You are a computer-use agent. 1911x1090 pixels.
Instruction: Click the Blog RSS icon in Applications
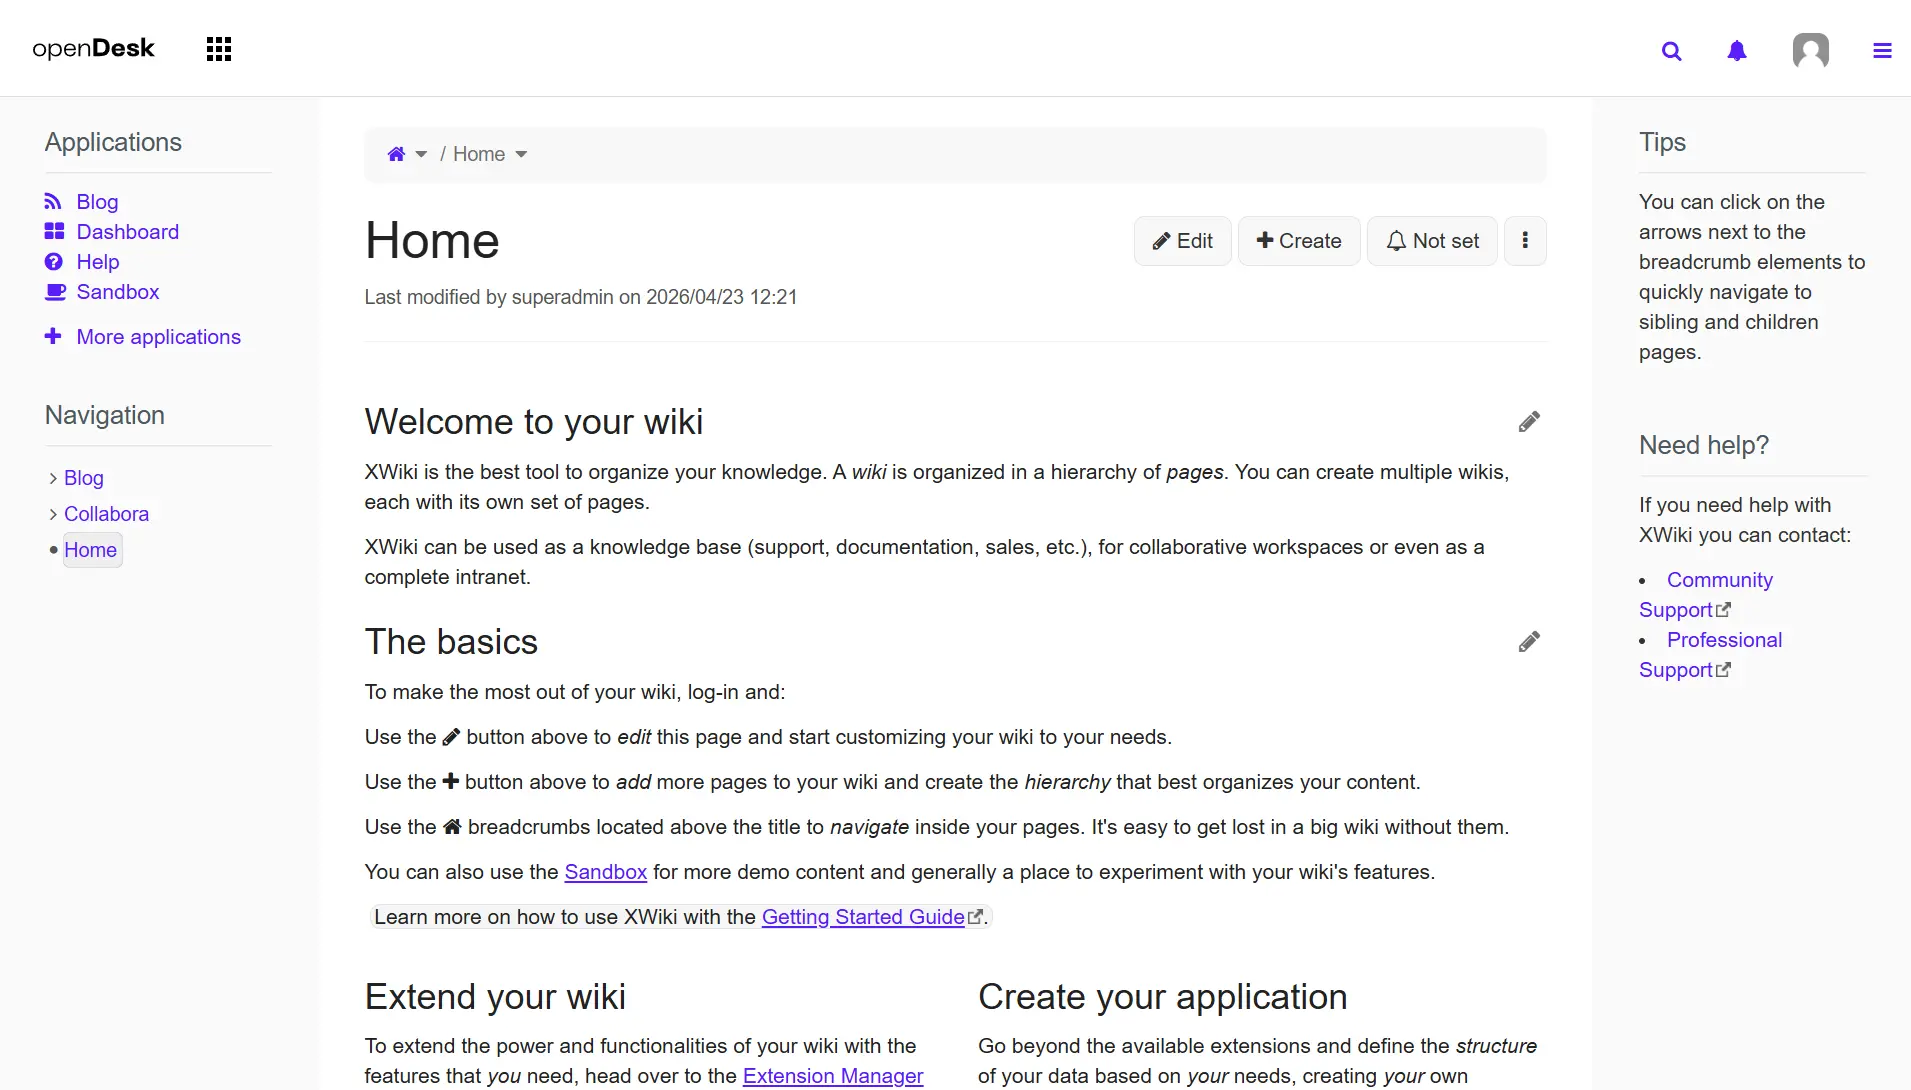53,202
